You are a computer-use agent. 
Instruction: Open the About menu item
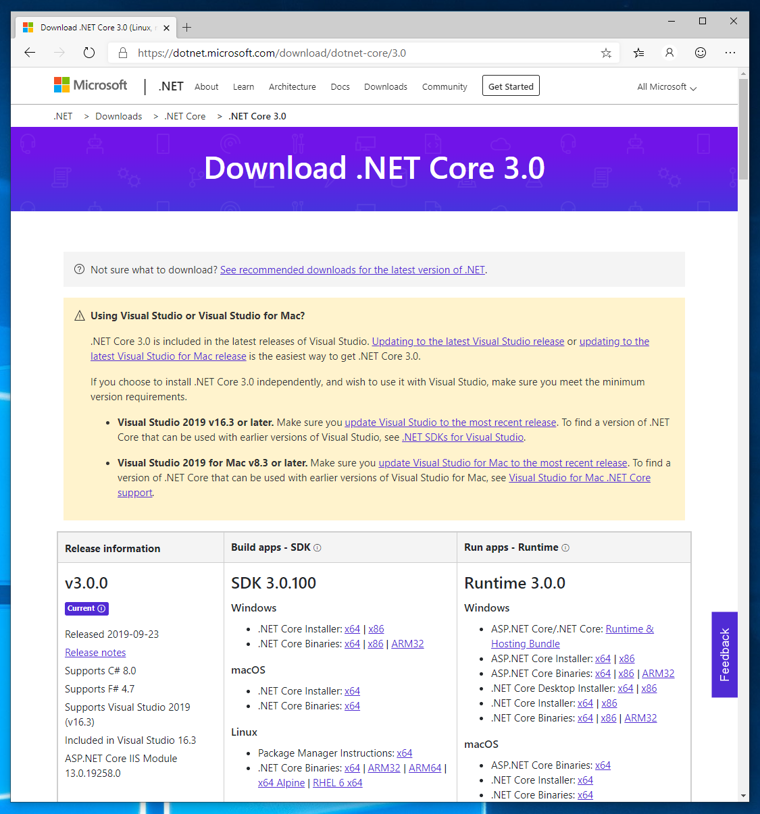coord(206,87)
